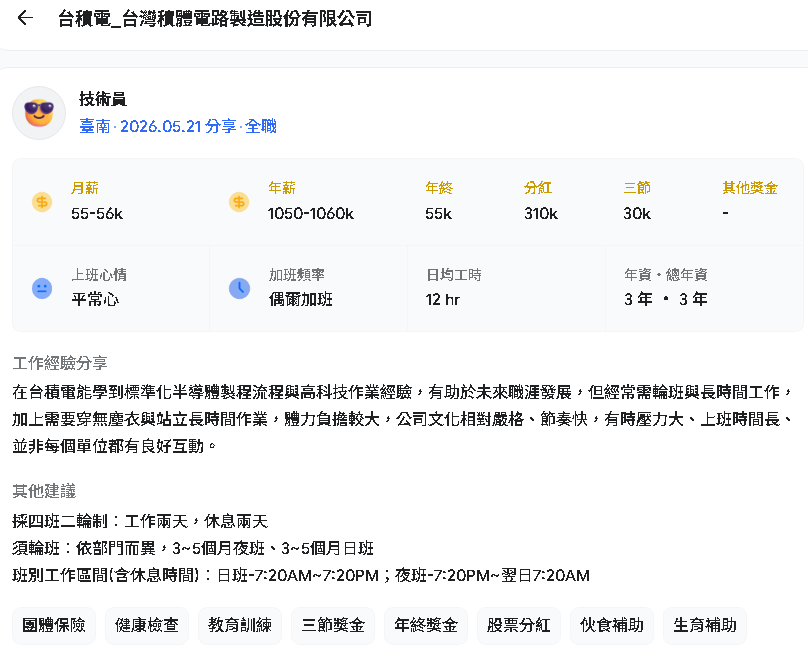This screenshot has width=808, height=652.
Task: Click the monthly salary 月薪 dollar coin icon
Action: [42, 202]
